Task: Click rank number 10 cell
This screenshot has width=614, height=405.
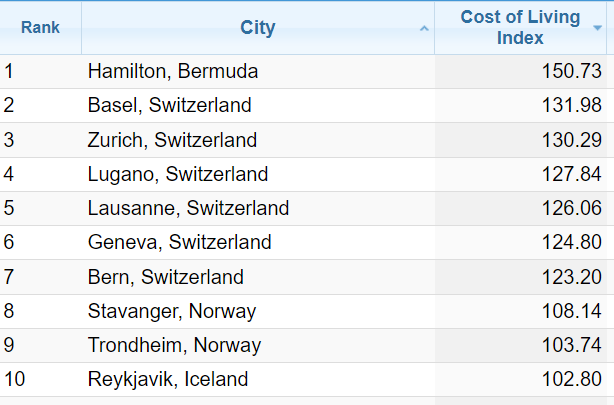Action: (x=14, y=379)
